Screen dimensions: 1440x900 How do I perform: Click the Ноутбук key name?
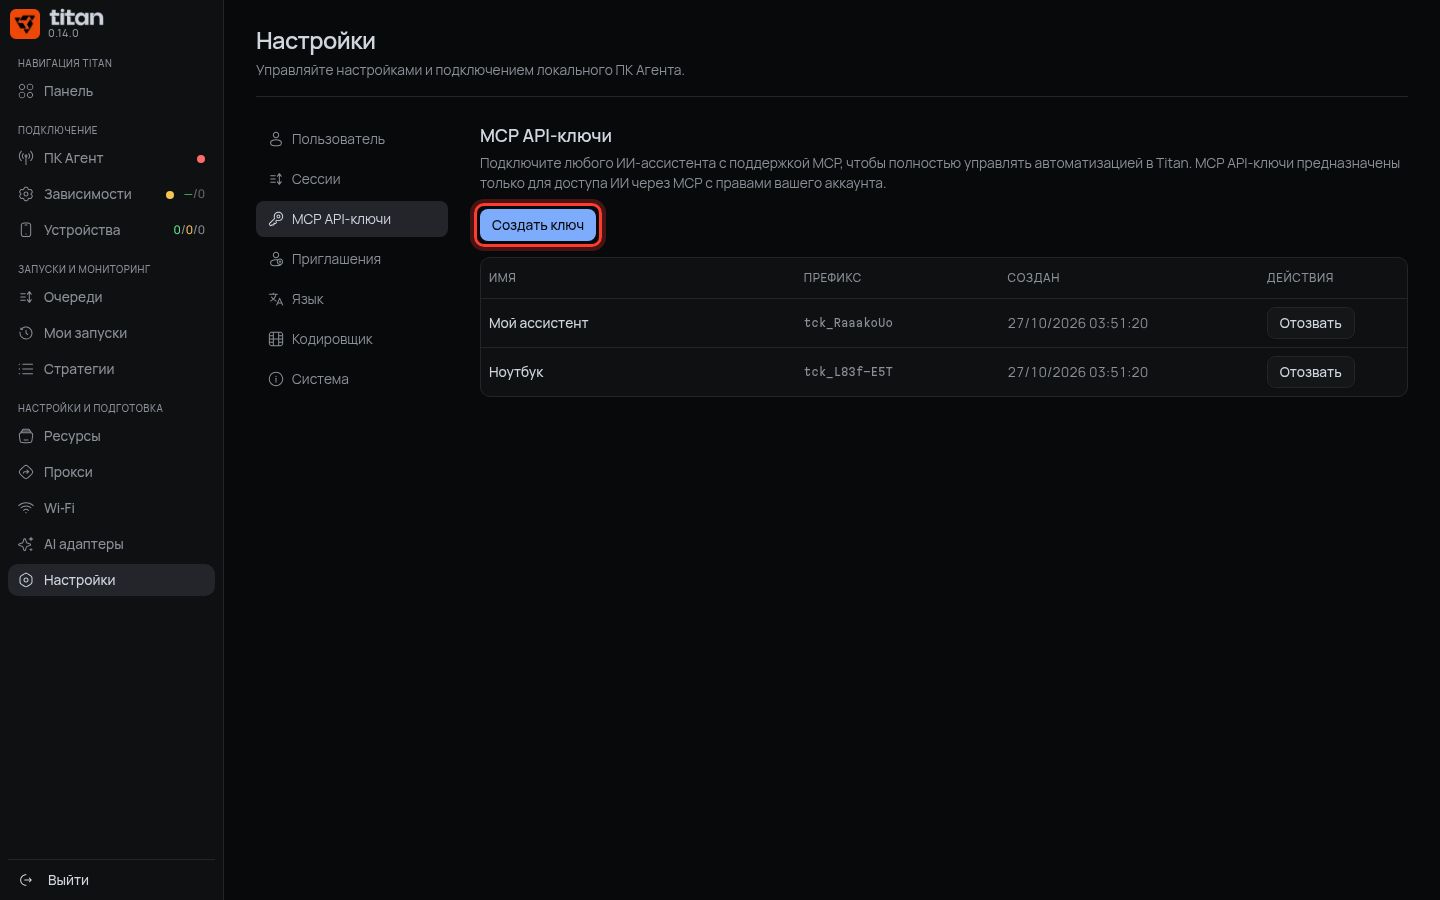[516, 372]
